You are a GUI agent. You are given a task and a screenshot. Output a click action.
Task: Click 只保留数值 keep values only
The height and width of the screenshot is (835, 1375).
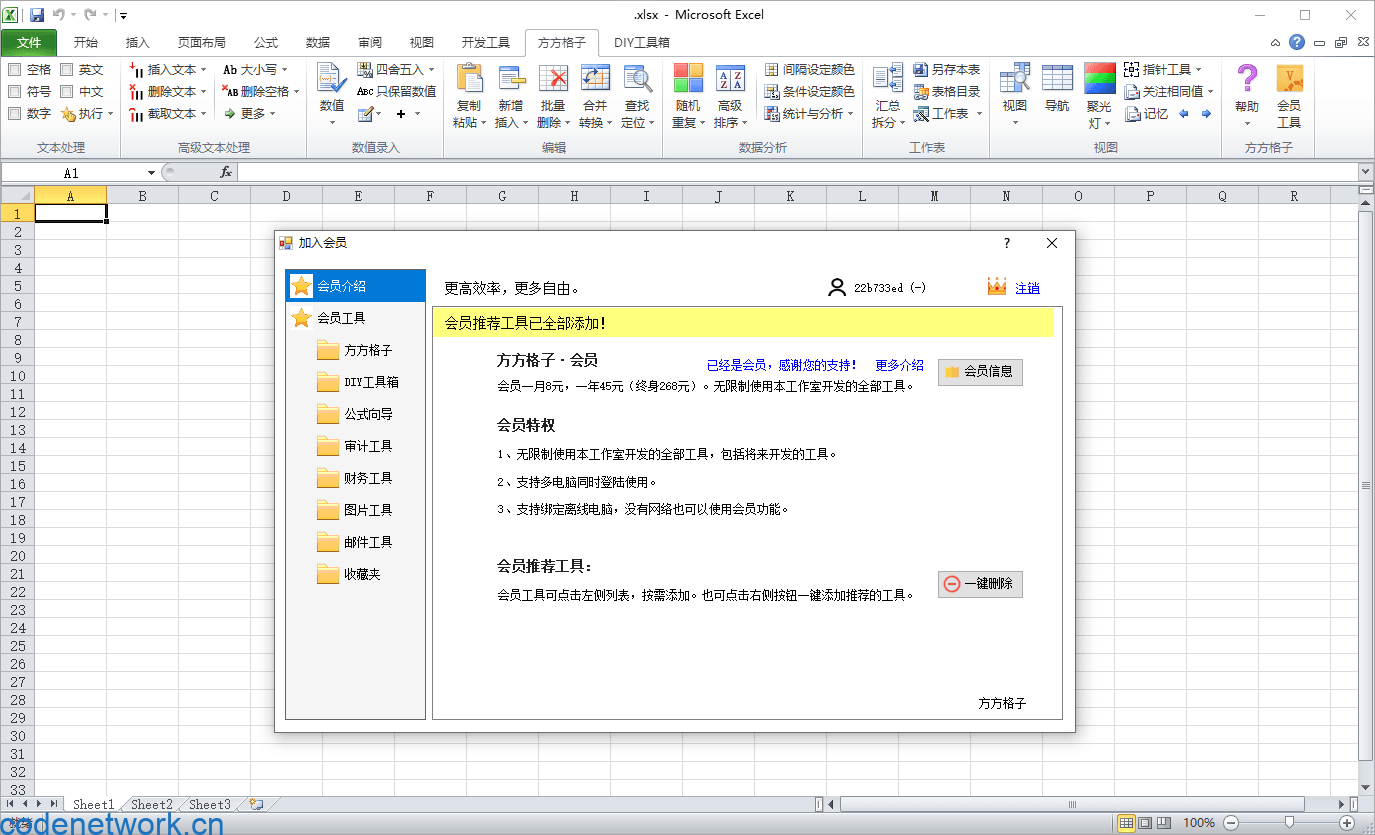397,91
